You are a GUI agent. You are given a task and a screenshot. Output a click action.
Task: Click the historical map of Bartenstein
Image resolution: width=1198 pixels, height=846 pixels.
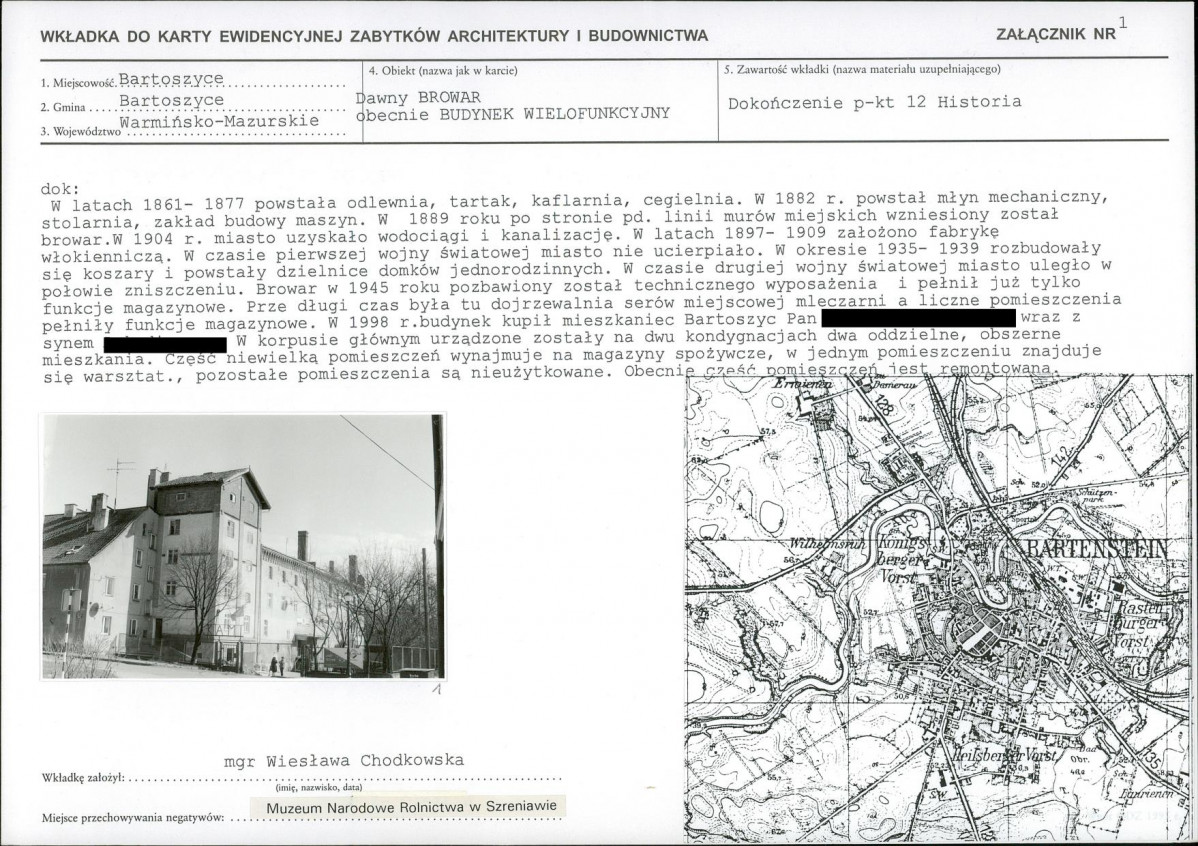point(938,610)
